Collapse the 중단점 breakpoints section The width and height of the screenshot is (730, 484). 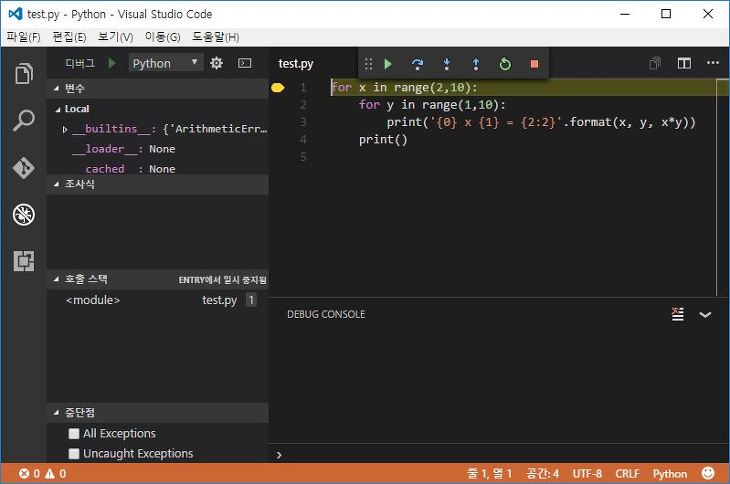tap(56, 412)
